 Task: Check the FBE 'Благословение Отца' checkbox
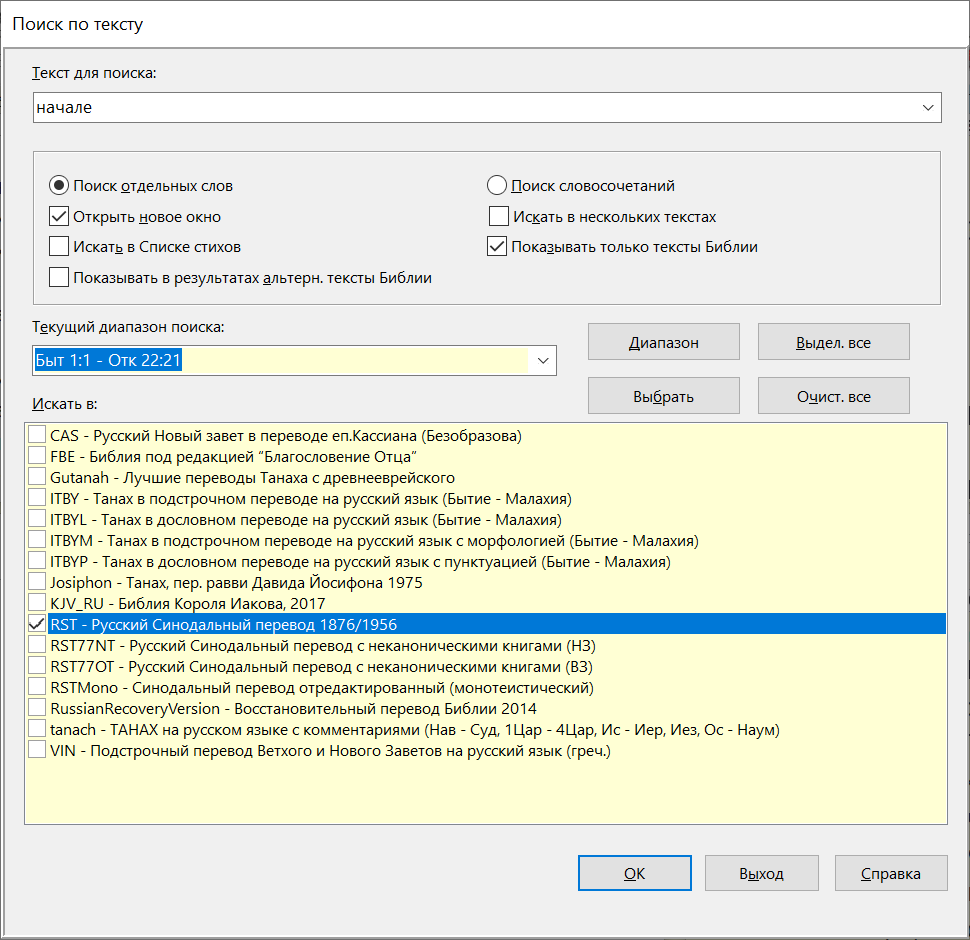coord(37,456)
